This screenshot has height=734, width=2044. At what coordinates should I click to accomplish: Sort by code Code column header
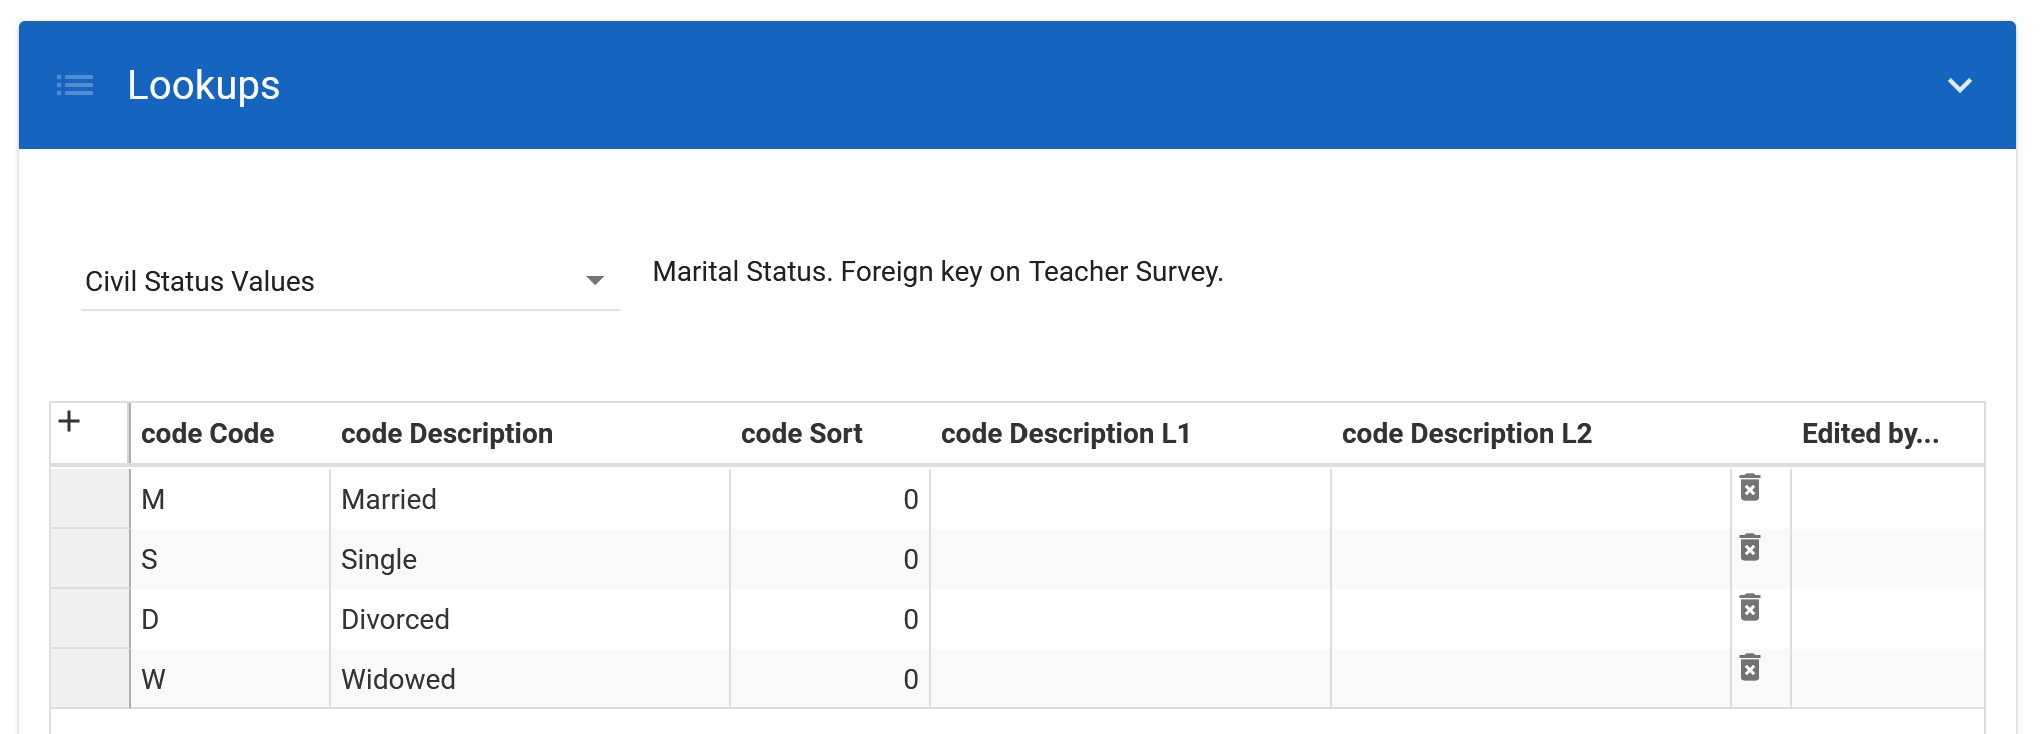point(207,433)
